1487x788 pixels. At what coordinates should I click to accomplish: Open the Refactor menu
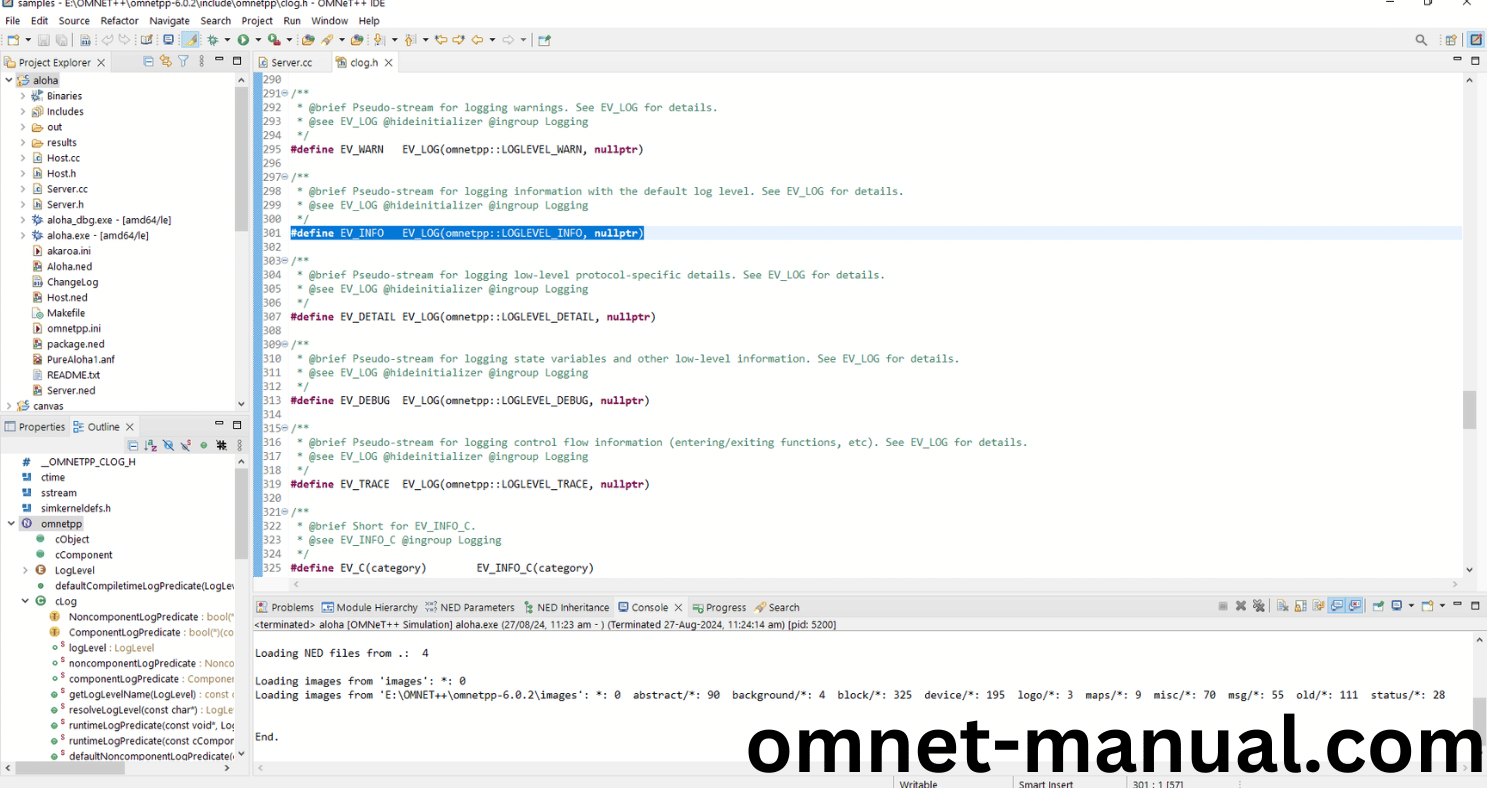click(119, 20)
